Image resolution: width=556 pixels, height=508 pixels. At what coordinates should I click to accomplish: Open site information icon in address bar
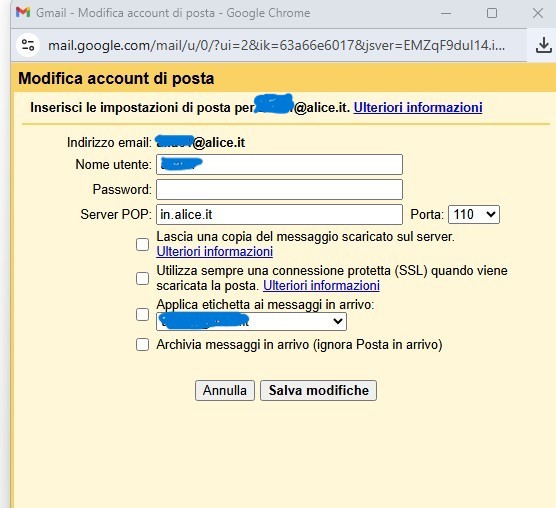click(28, 45)
